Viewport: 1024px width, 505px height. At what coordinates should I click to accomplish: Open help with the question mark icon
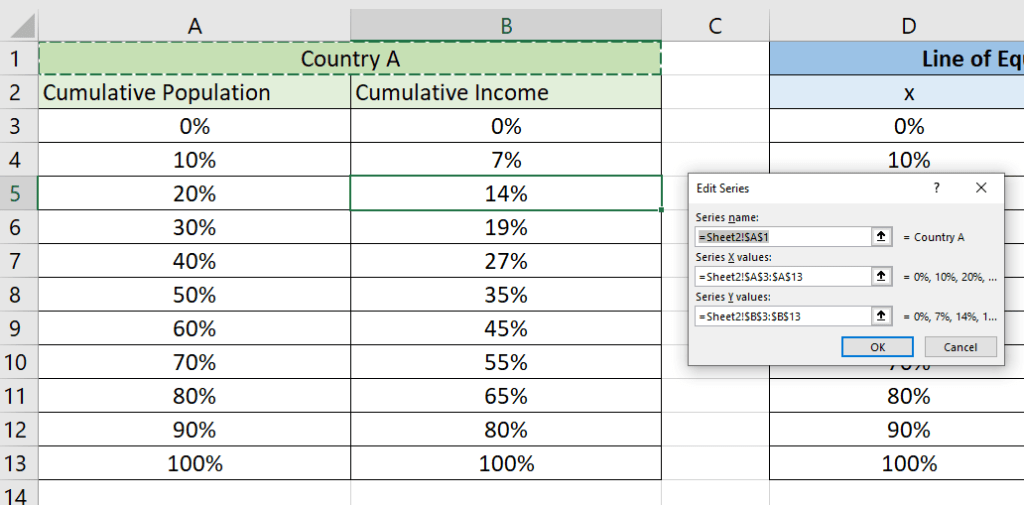coord(937,188)
